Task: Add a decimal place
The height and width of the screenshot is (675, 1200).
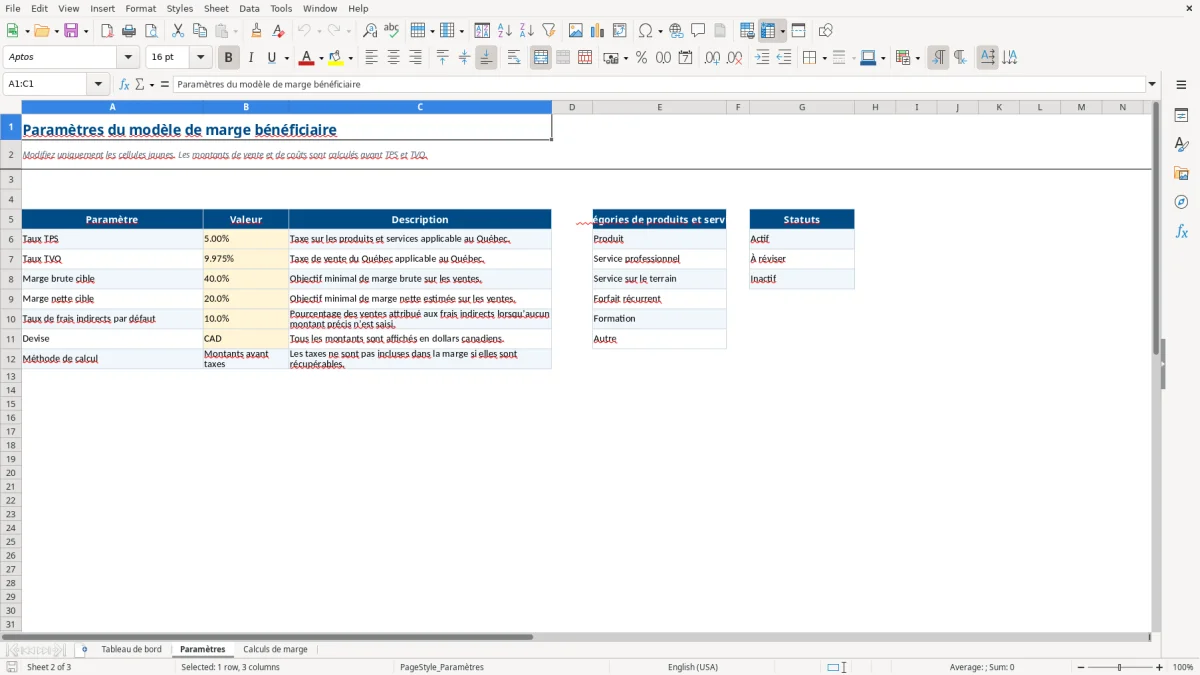Action: pos(713,58)
